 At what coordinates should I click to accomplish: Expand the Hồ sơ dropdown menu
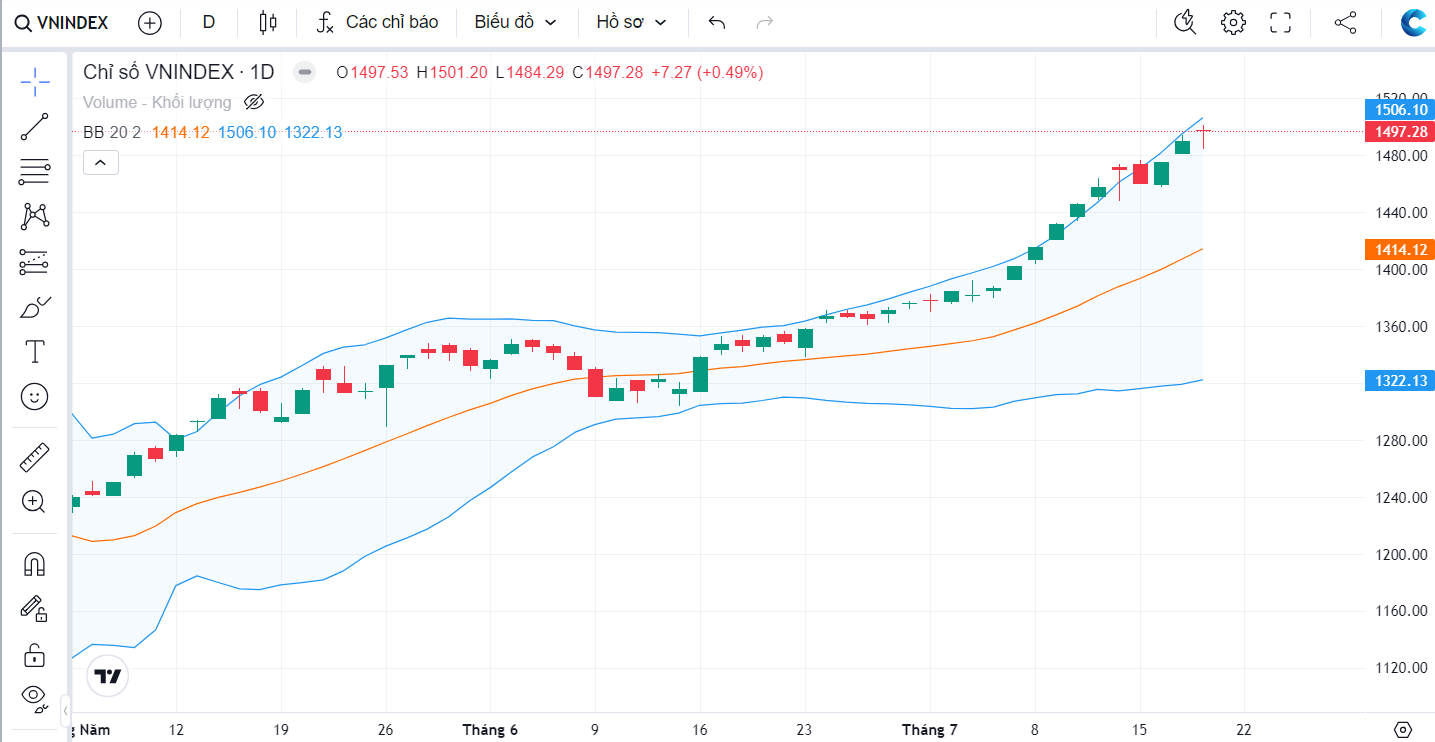point(631,22)
